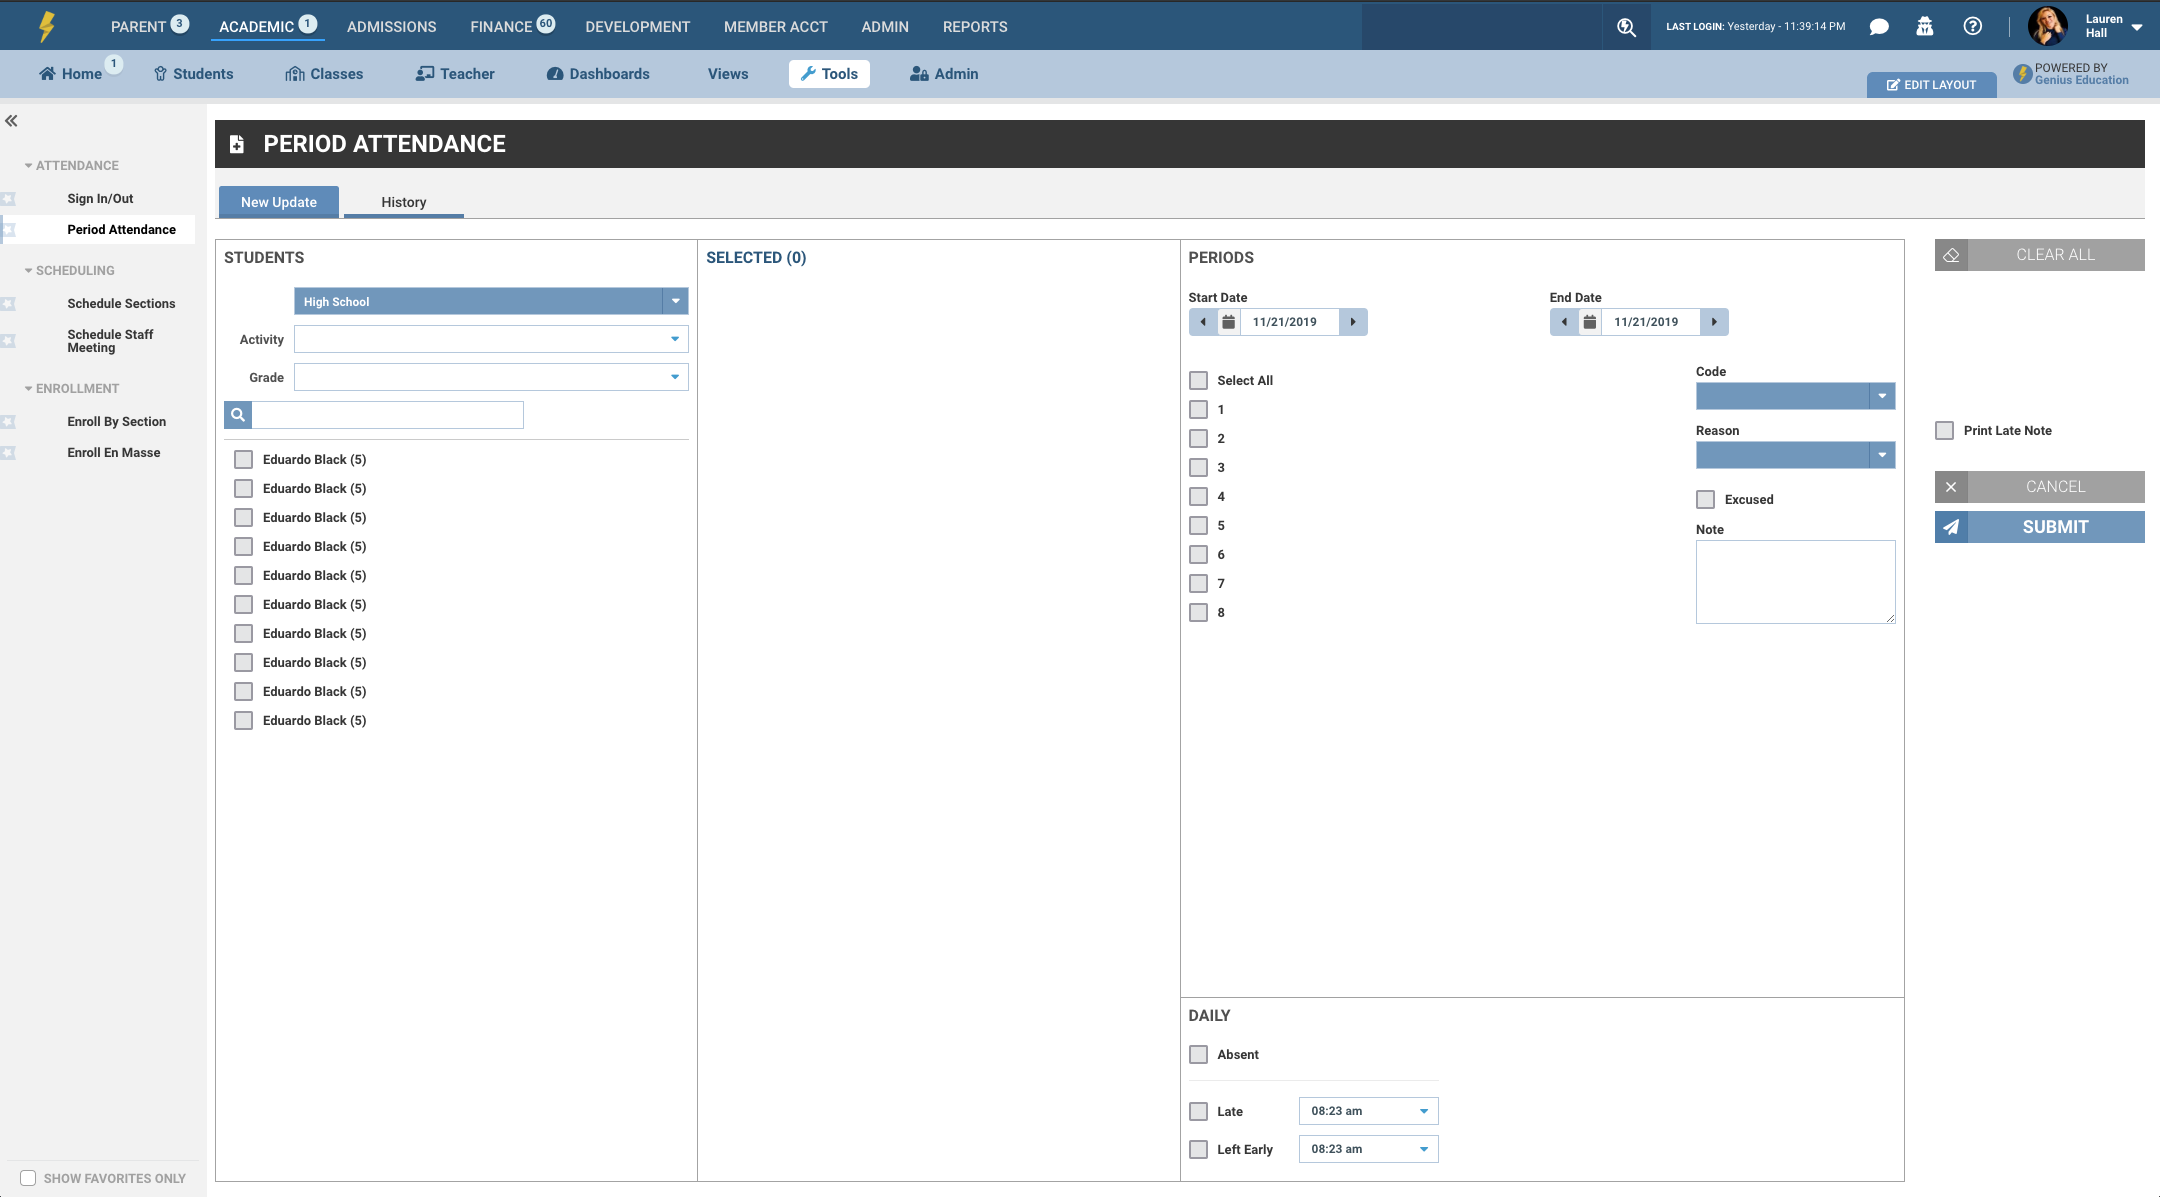Click the global search magnifier icon

(1626, 27)
